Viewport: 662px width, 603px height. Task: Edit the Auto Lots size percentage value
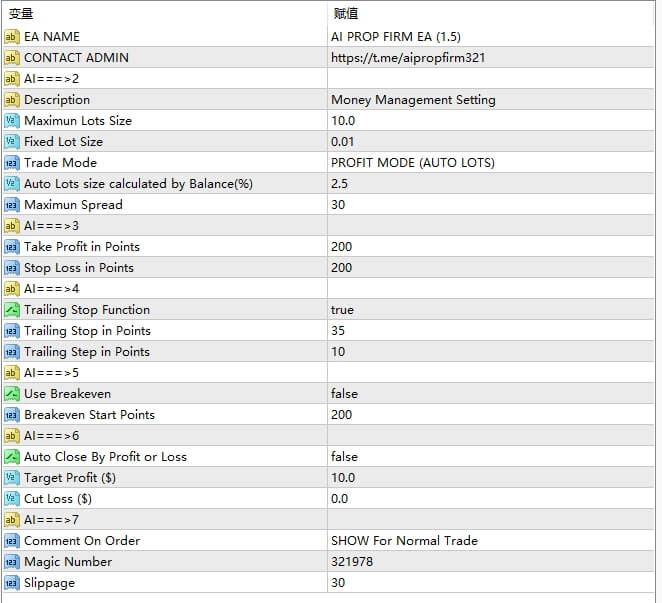pyautogui.click(x=339, y=184)
